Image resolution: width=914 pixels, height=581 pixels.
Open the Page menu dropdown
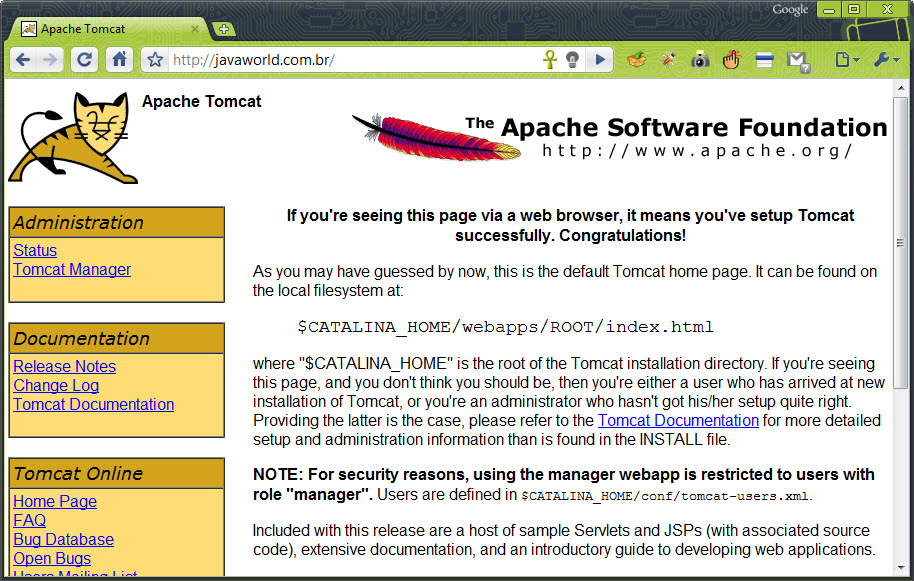(x=847, y=59)
